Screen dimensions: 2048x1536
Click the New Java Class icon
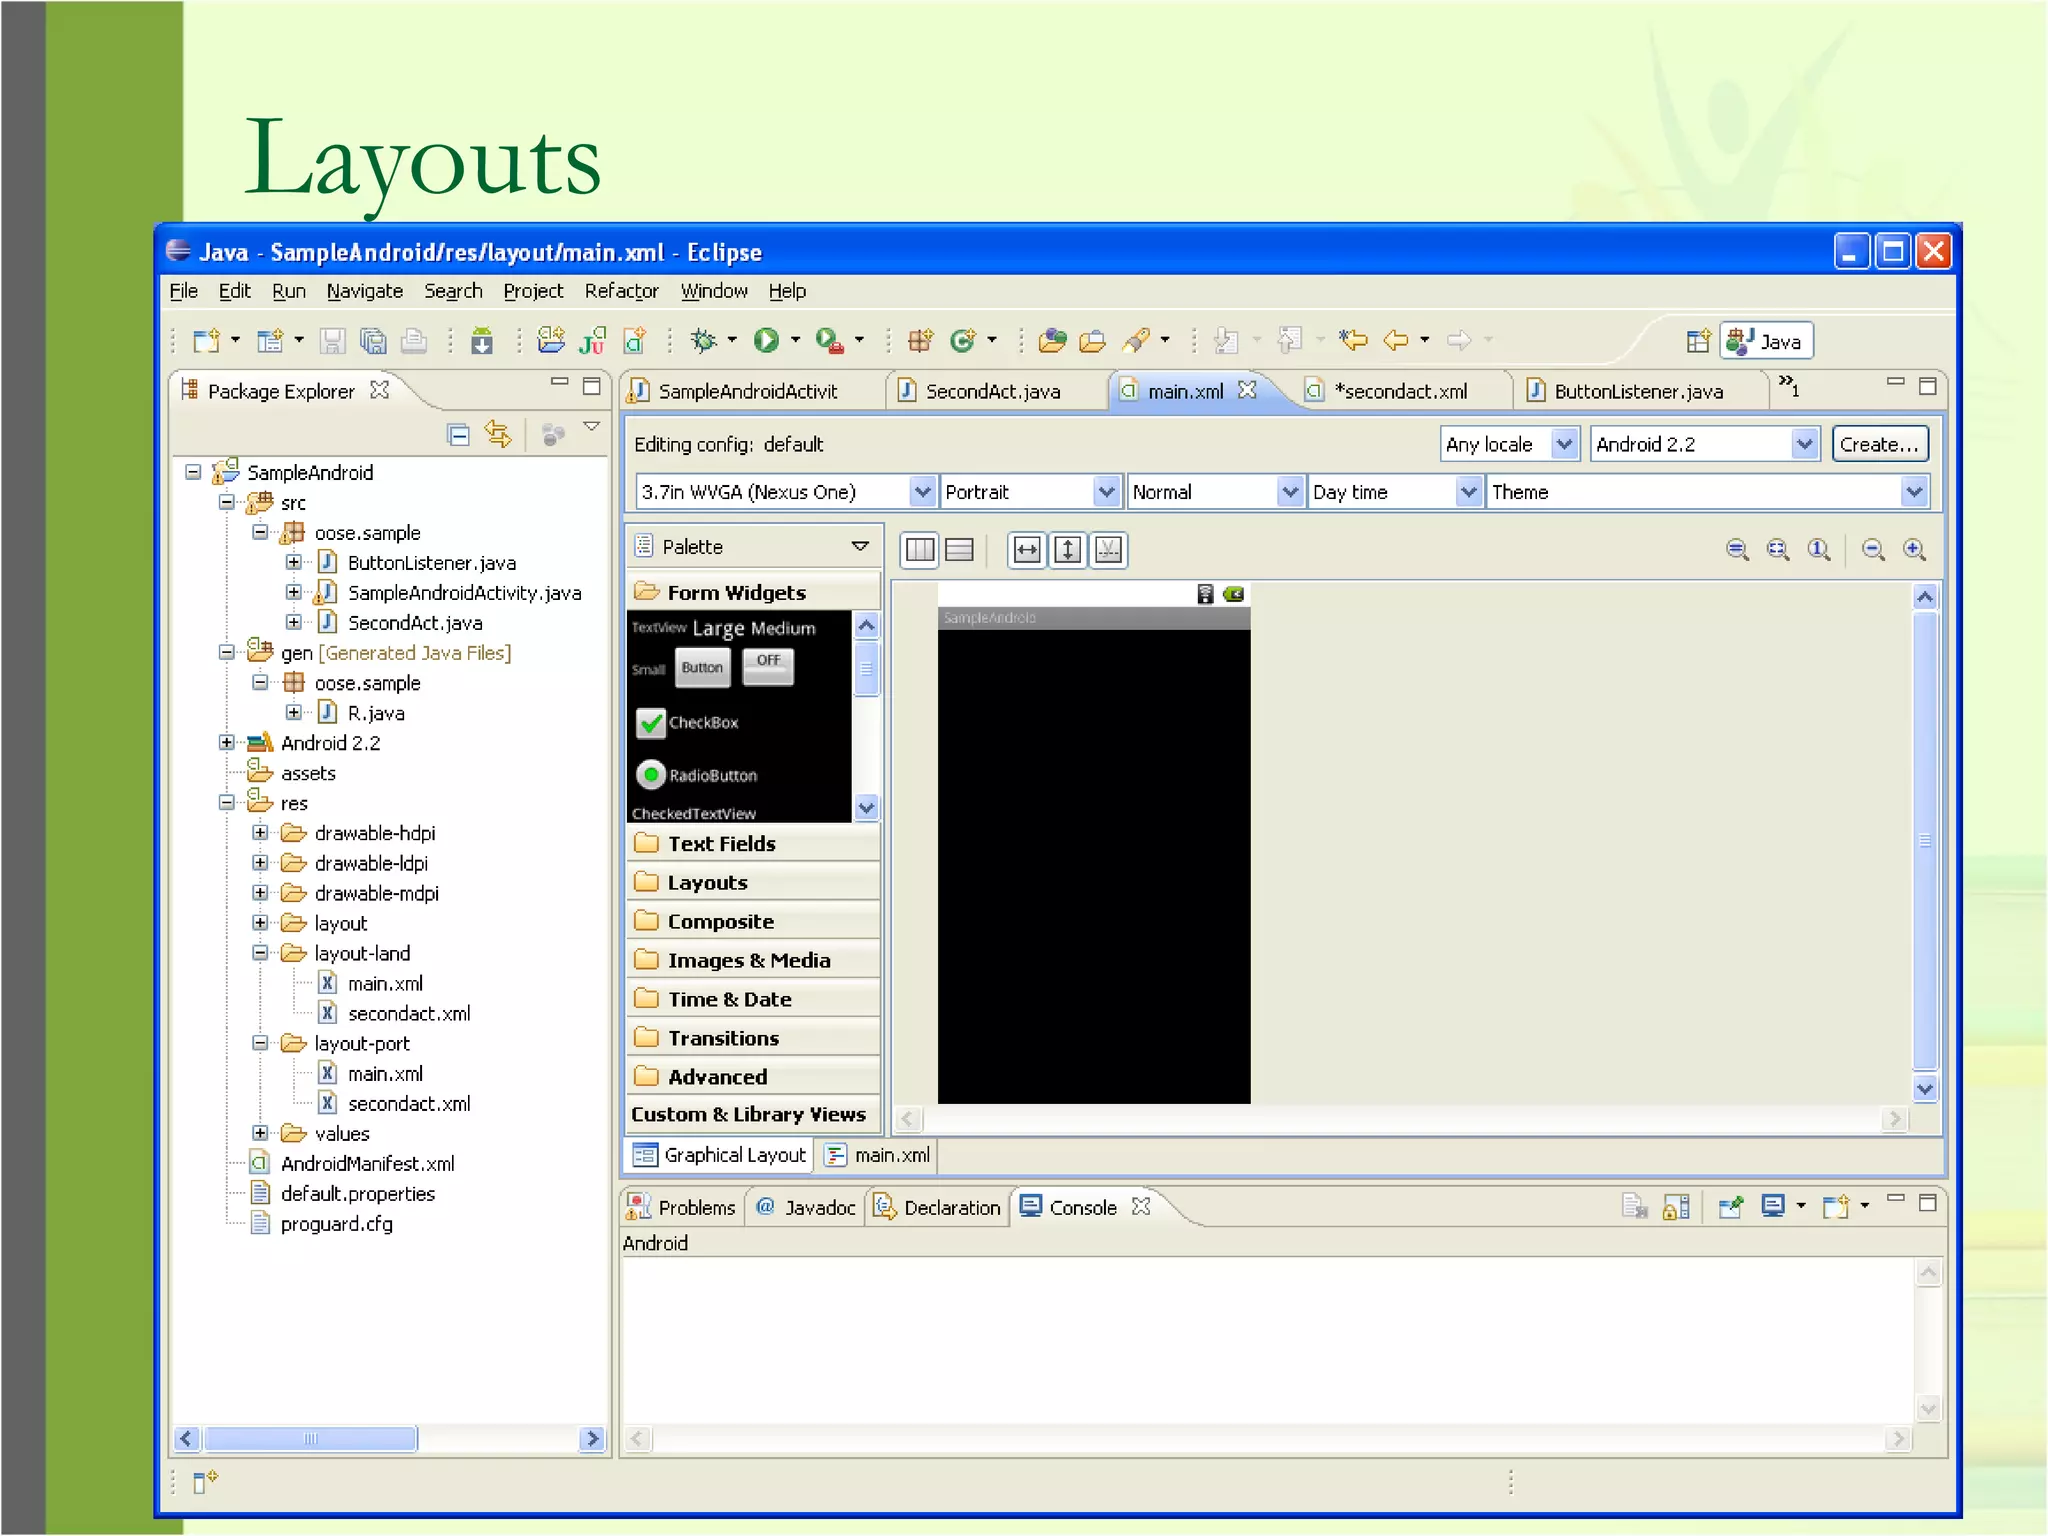[x=962, y=341]
